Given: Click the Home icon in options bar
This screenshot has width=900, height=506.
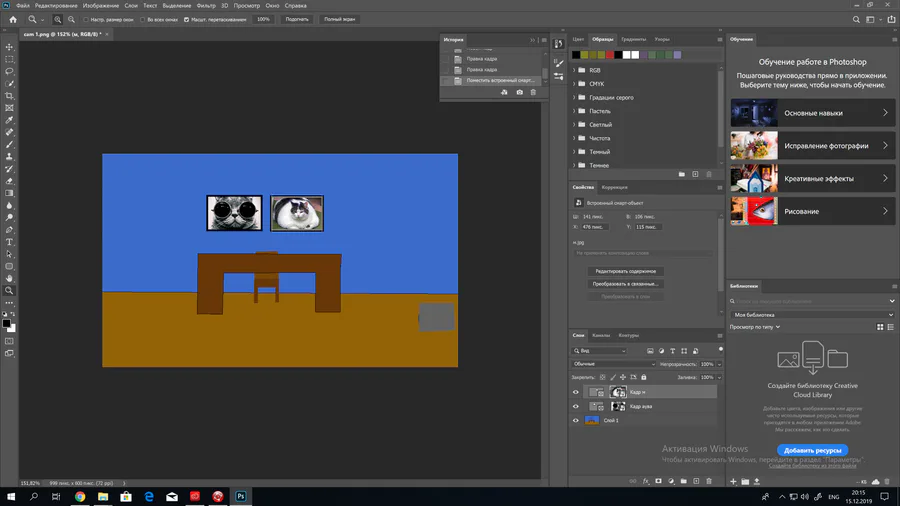Looking at the screenshot, I should (x=13, y=20).
